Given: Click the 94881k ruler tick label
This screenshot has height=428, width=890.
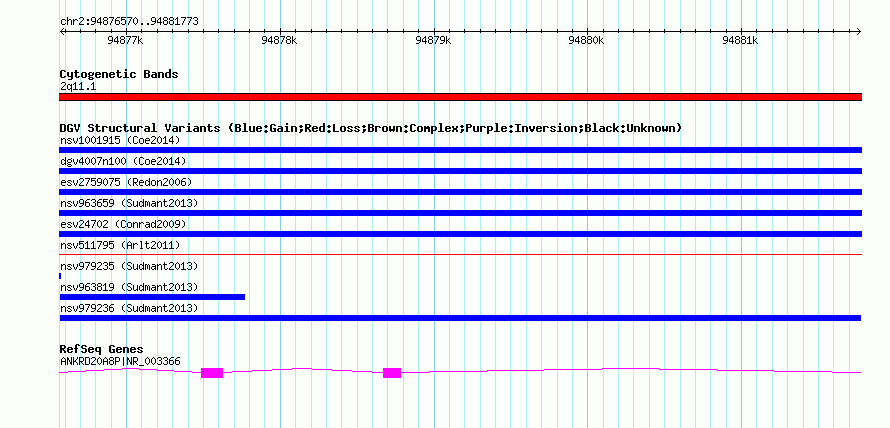Looking at the screenshot, I should click(x=740, y=40).
